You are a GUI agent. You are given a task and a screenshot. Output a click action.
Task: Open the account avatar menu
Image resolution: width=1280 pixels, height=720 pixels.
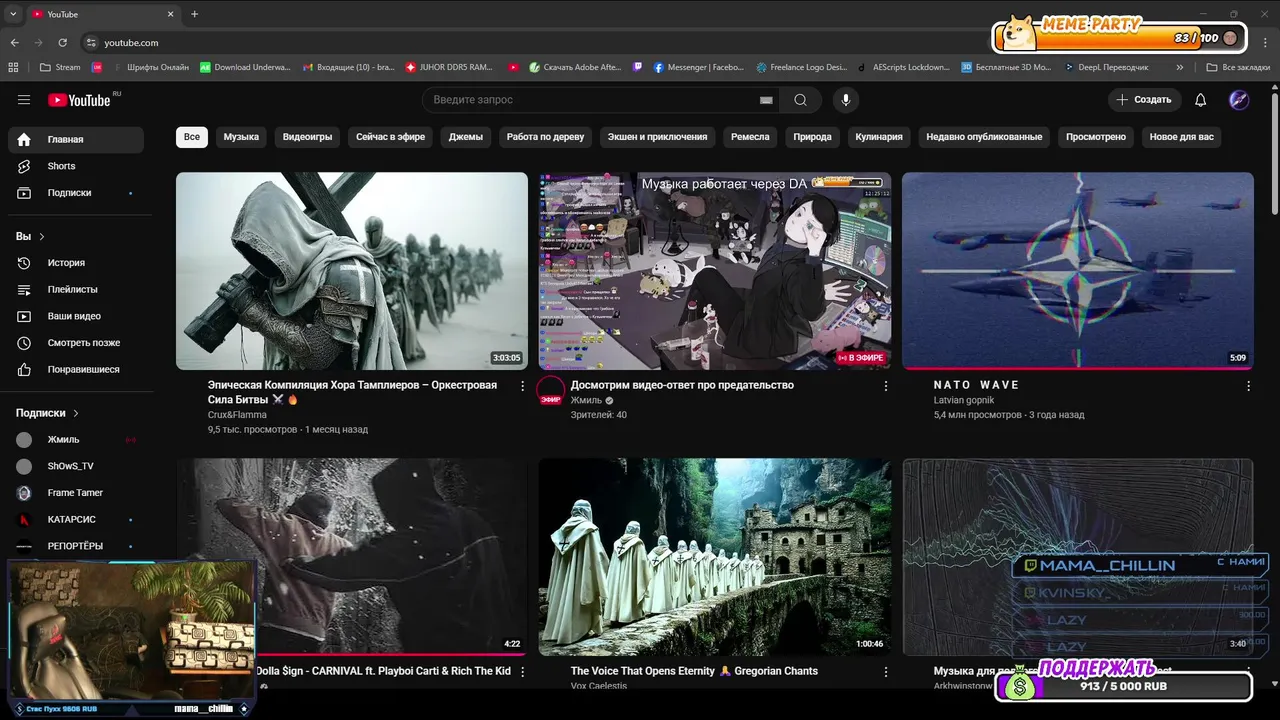click(x=1239, y=100)
